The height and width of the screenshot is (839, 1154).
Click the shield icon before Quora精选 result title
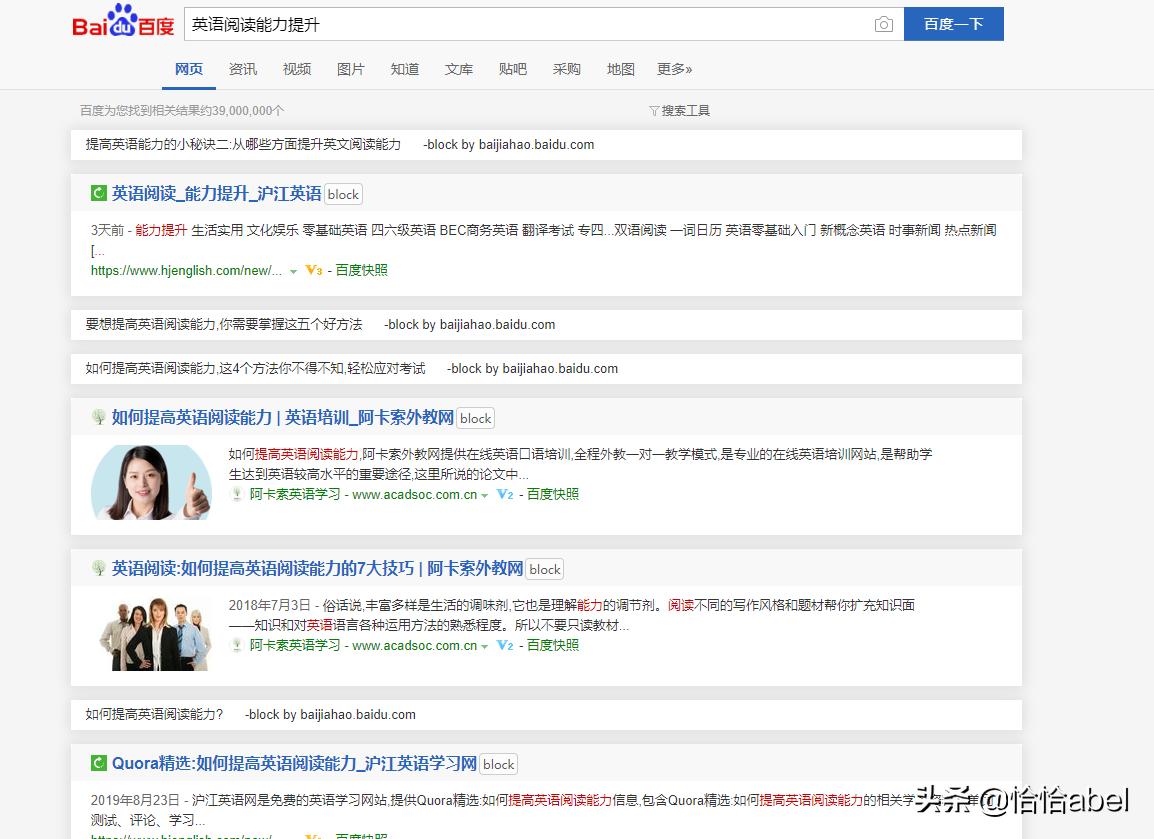(99, 763)
